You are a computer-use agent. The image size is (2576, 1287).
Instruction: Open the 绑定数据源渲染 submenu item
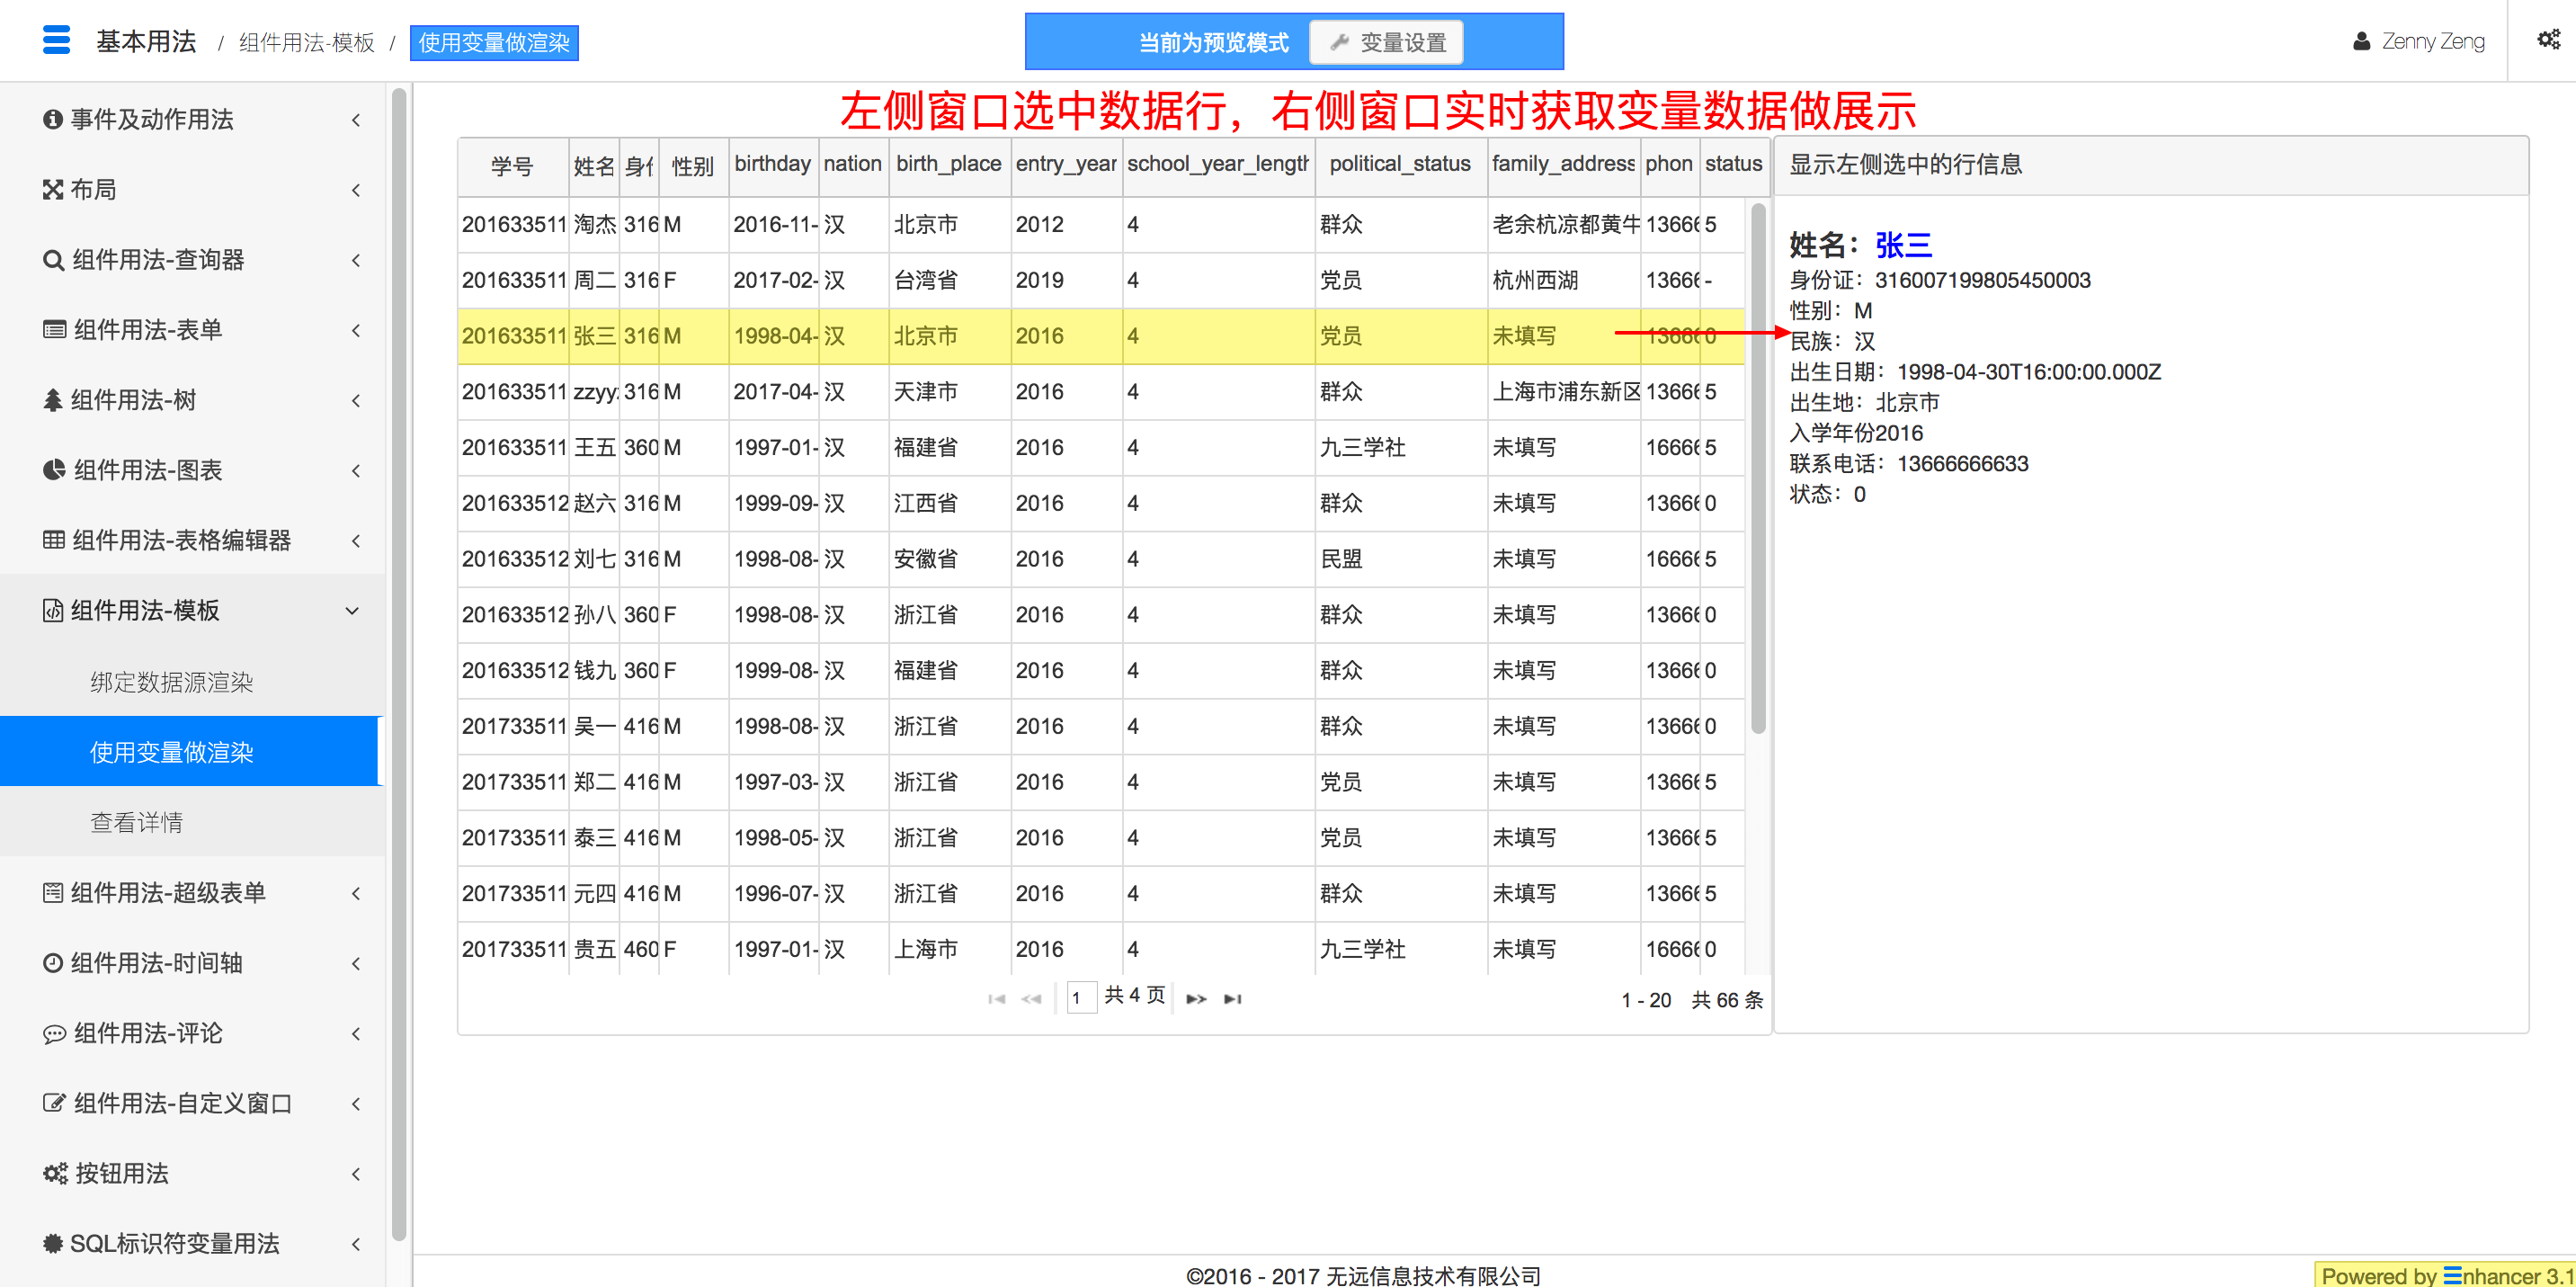tap(172, 682)
